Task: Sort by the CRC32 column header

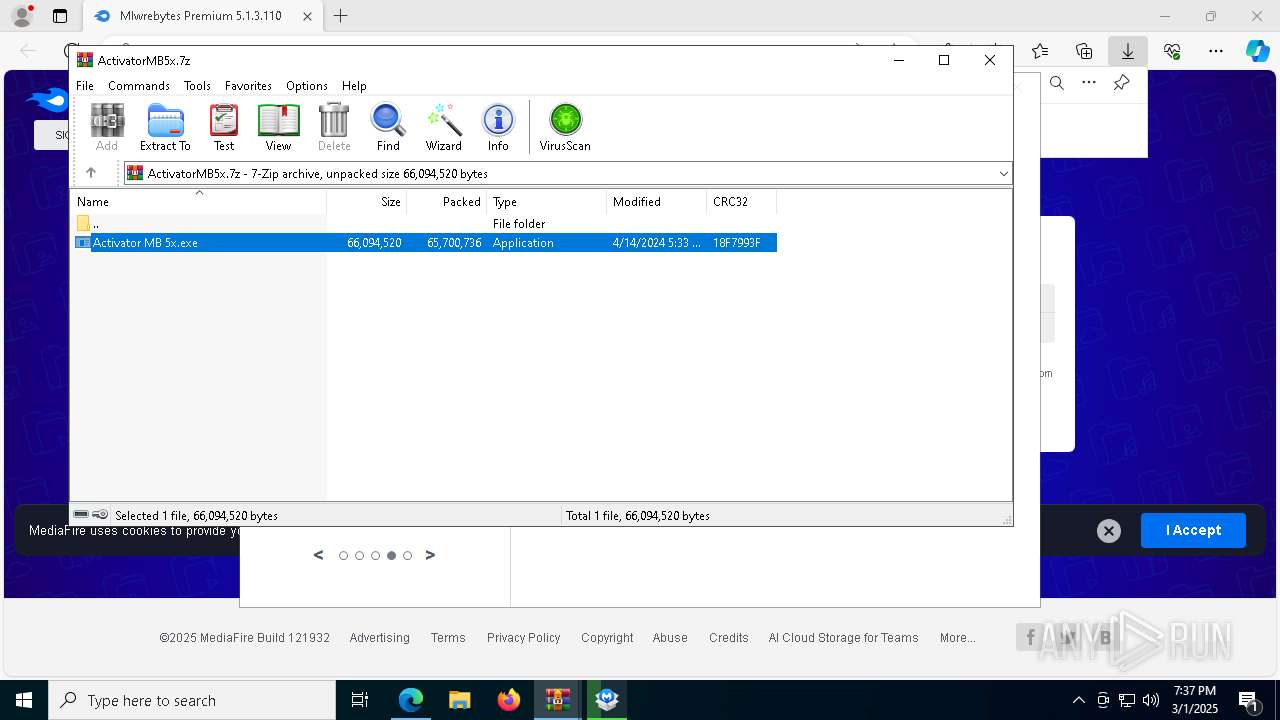Action: click(x=742, y=202)
